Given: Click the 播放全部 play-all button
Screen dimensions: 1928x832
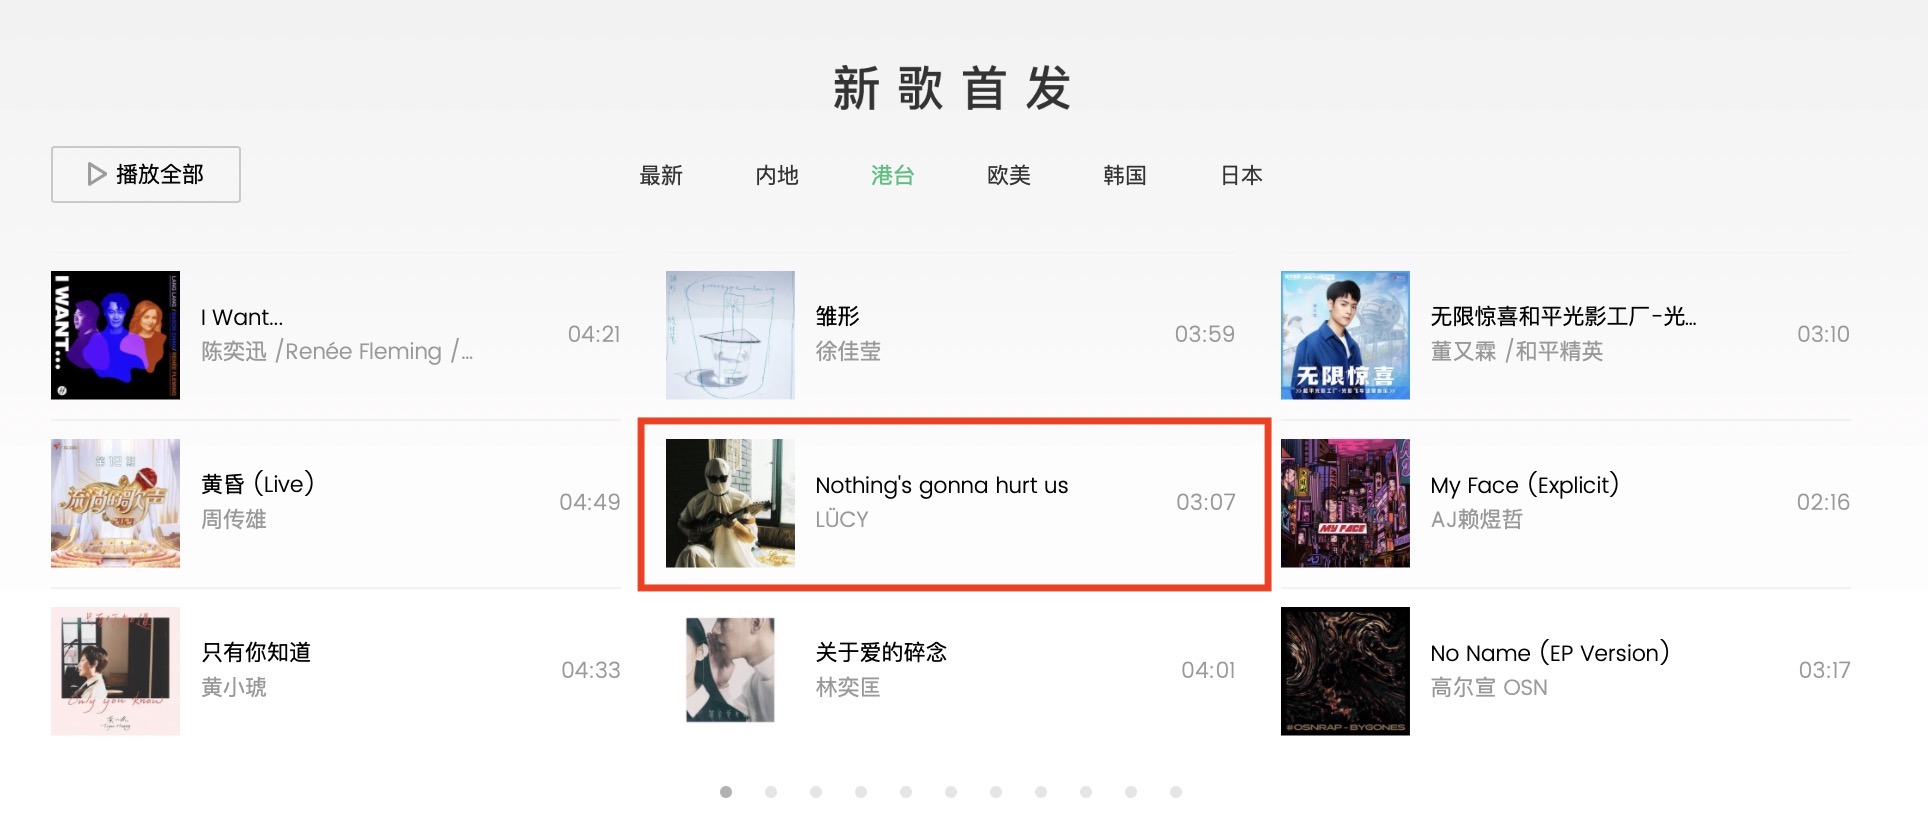Looking at the screenshot, I should click(146, 175).
